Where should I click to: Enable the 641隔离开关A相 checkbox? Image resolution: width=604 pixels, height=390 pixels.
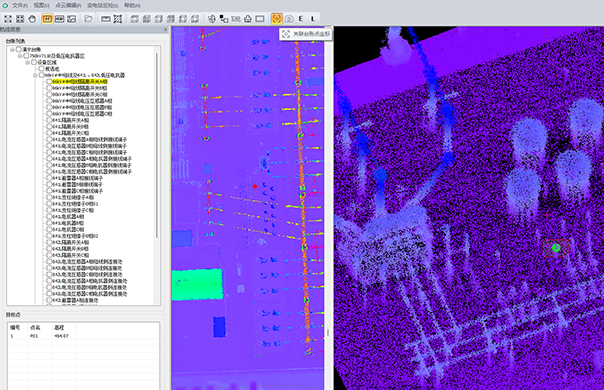(x=49, y=120)
